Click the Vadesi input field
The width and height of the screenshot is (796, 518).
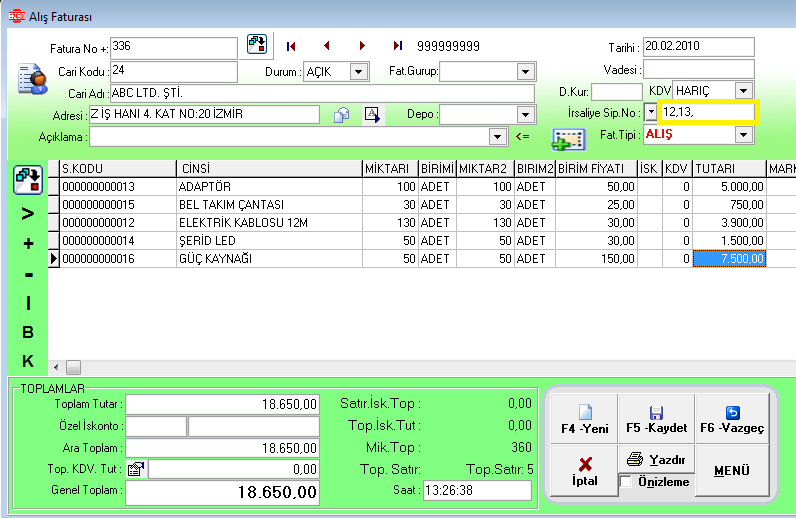click(x=697, y=69)
